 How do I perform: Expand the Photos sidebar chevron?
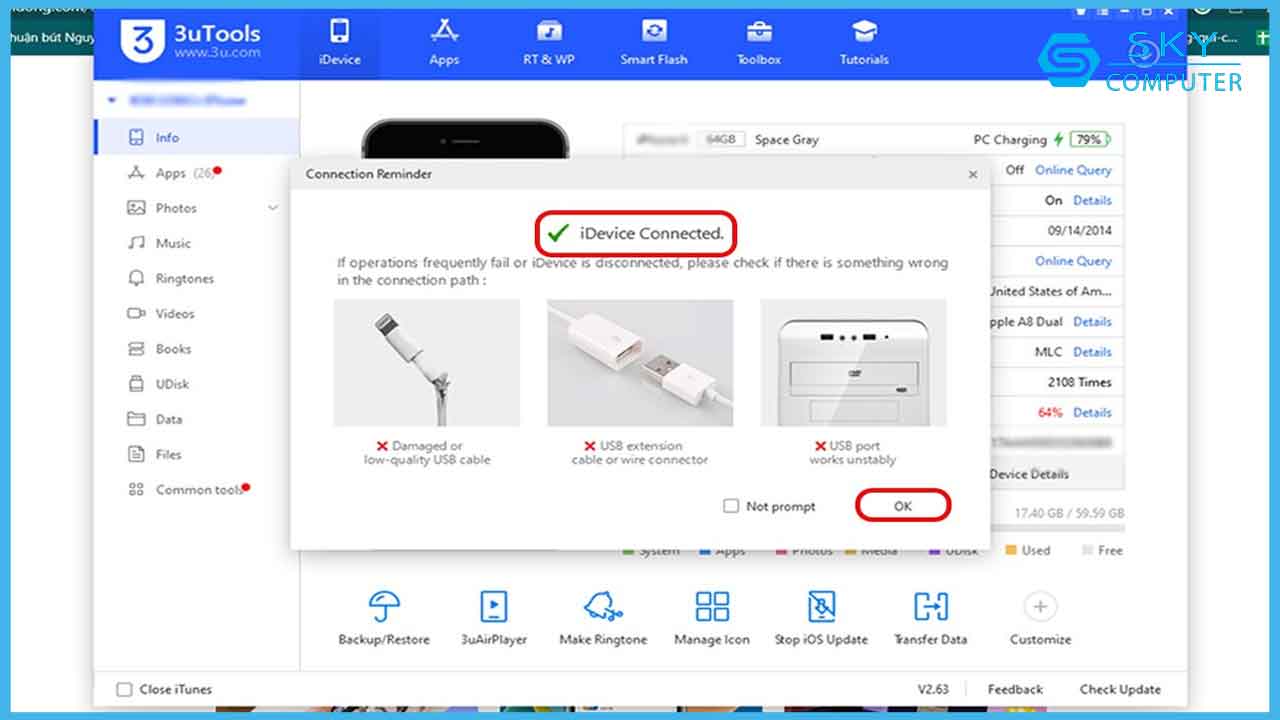pyautogui.click(x=273, y=208)
